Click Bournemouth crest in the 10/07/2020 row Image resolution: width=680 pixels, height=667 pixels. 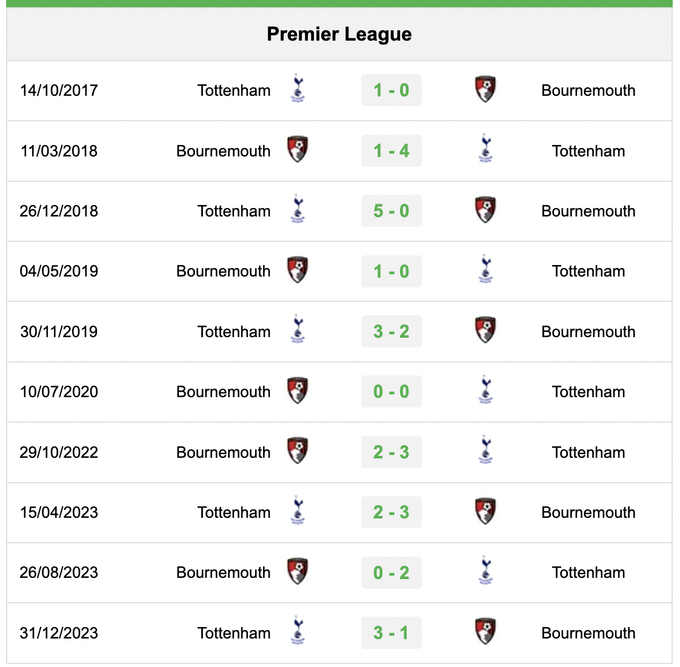click(x=298, y=390)
